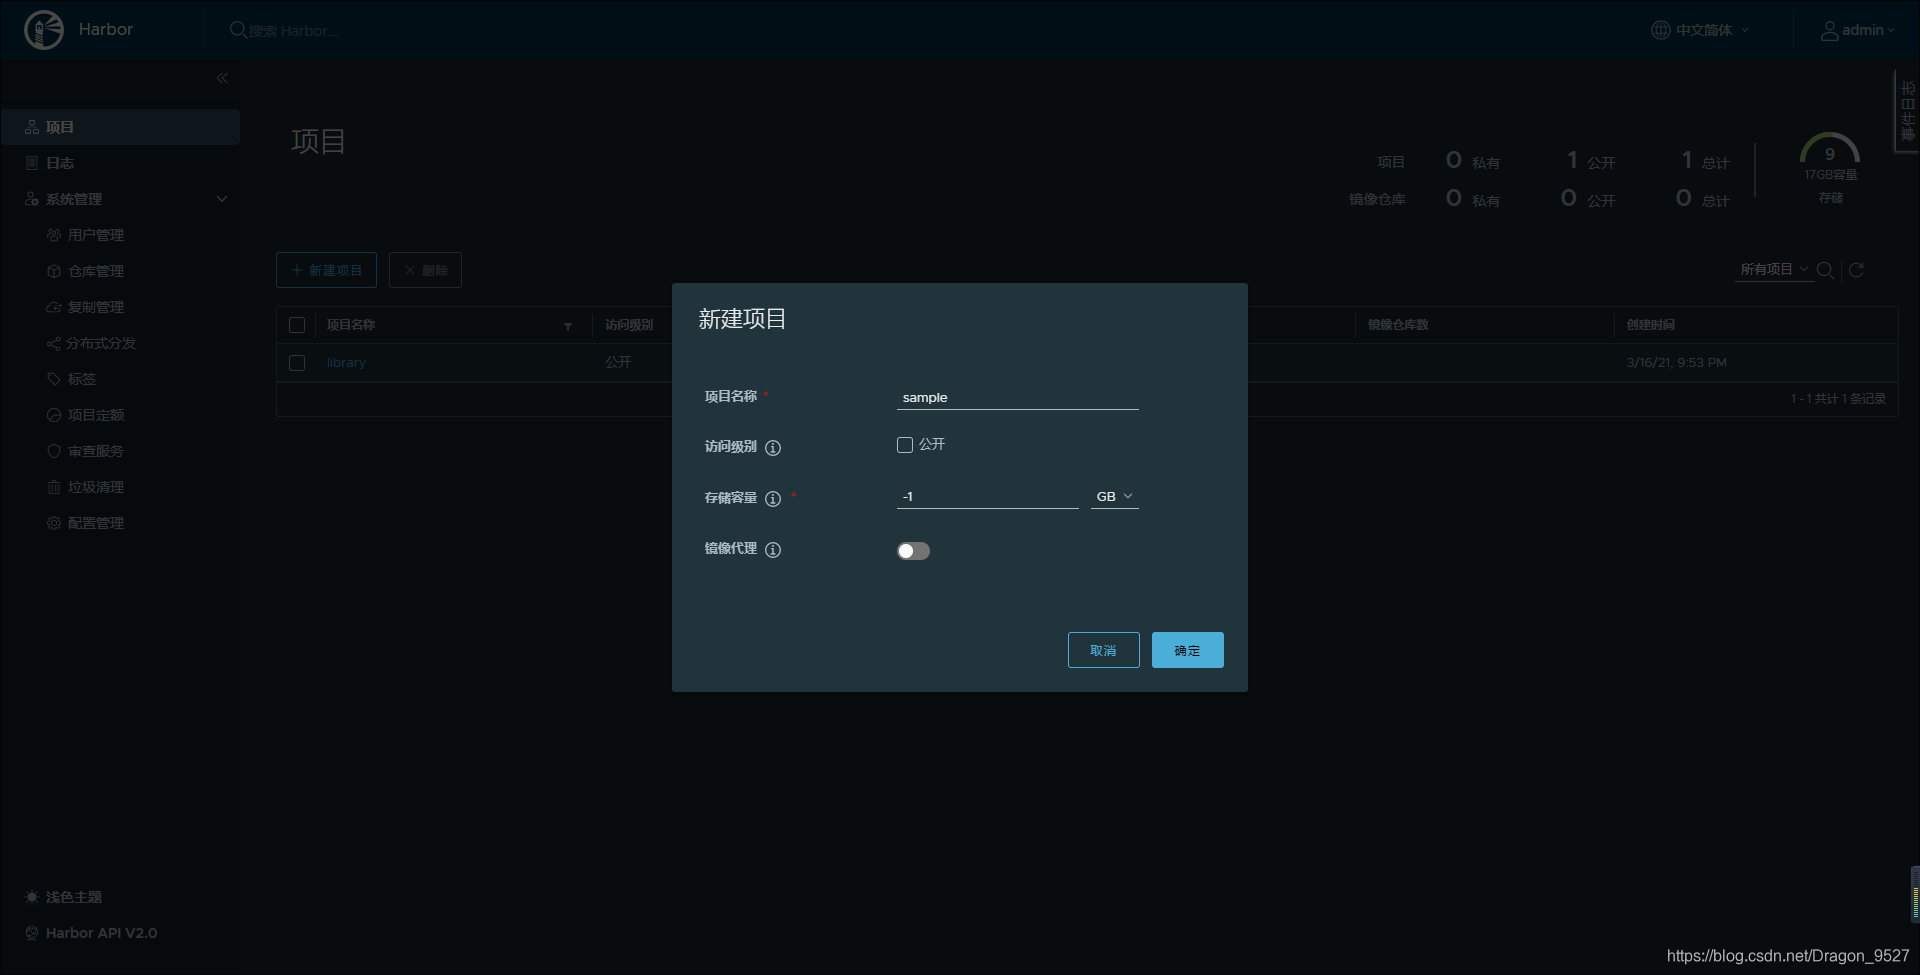Open the GB unit dropdown

tap(1114, 497)
